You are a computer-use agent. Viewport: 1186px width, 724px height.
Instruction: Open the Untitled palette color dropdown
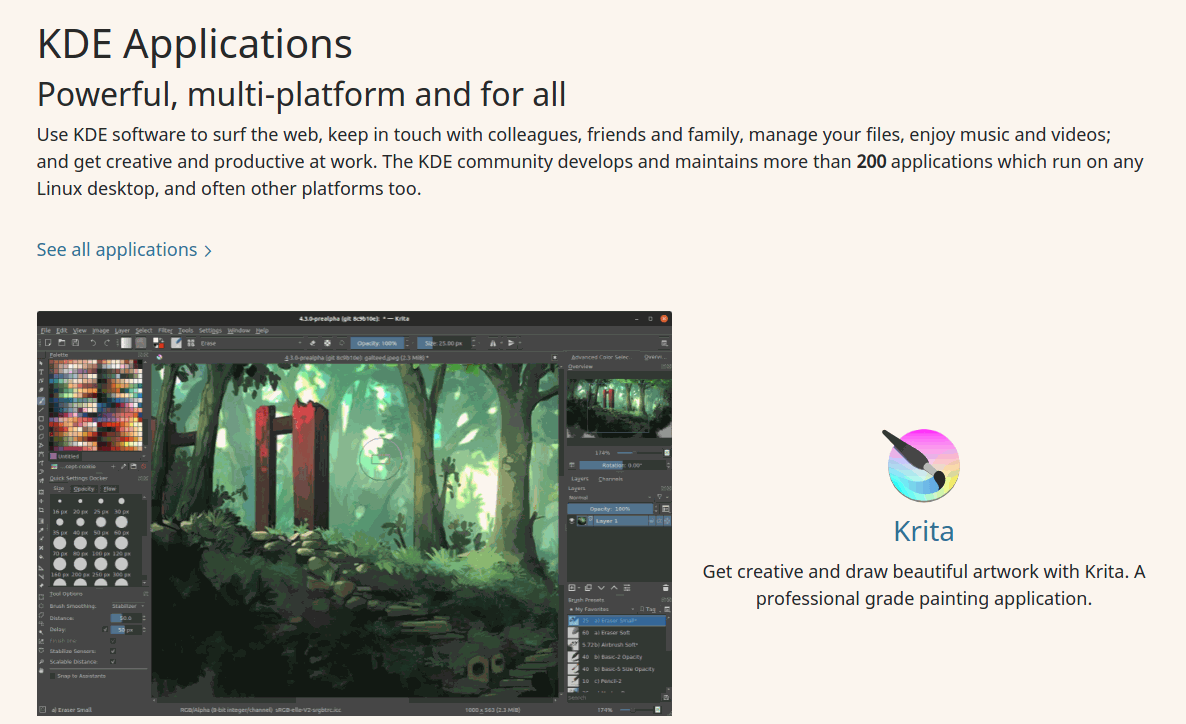pos(97,456)
